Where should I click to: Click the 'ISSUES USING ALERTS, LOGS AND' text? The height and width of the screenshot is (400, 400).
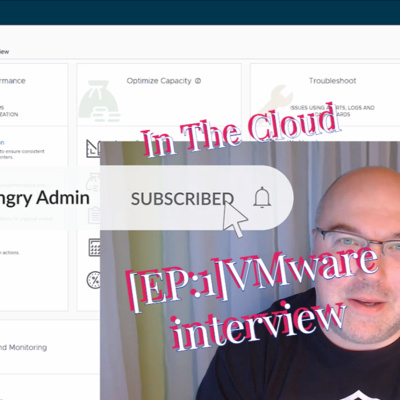[332, 108]
